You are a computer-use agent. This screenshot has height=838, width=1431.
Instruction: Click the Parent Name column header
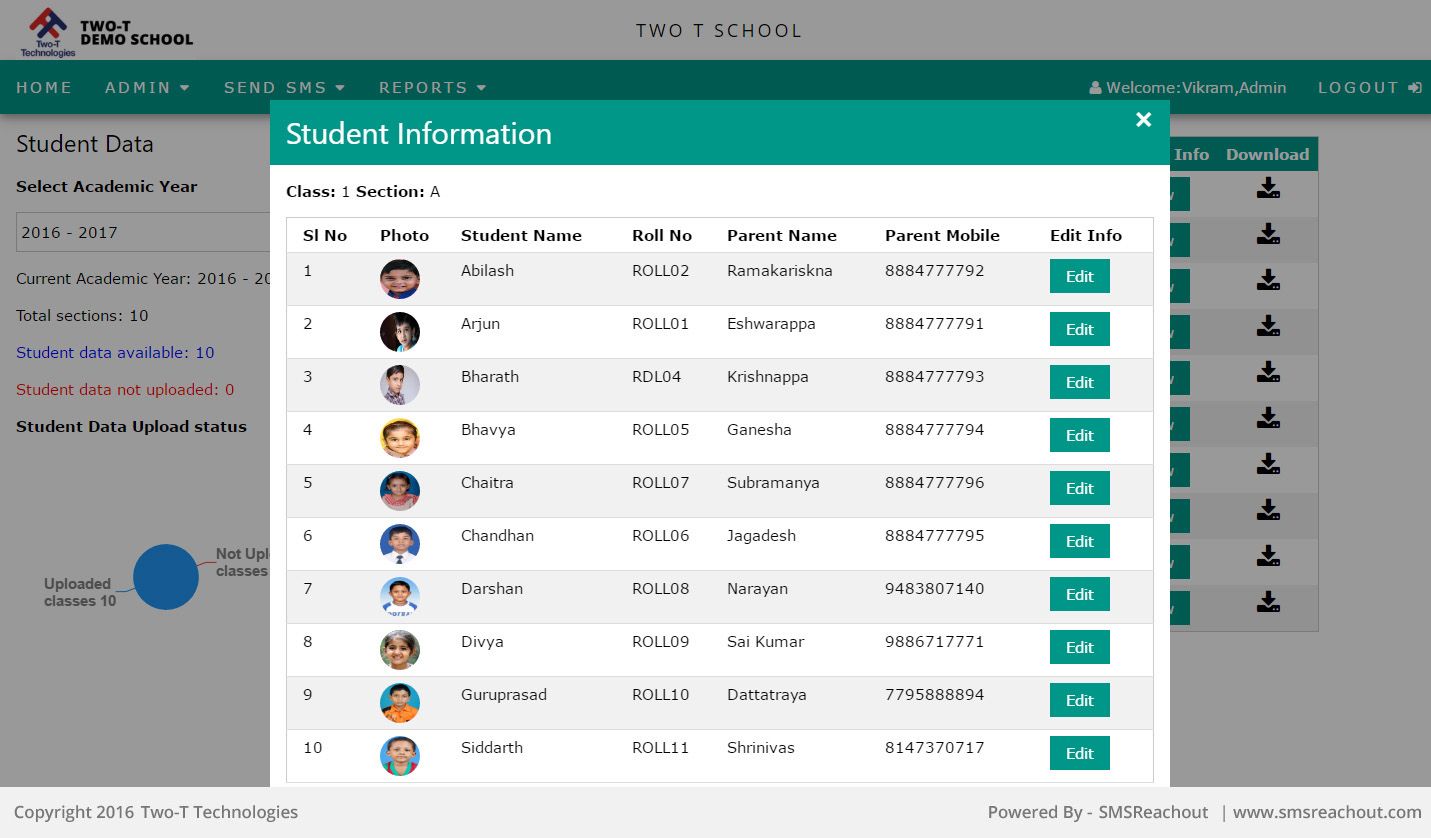(x=782, y=236)
